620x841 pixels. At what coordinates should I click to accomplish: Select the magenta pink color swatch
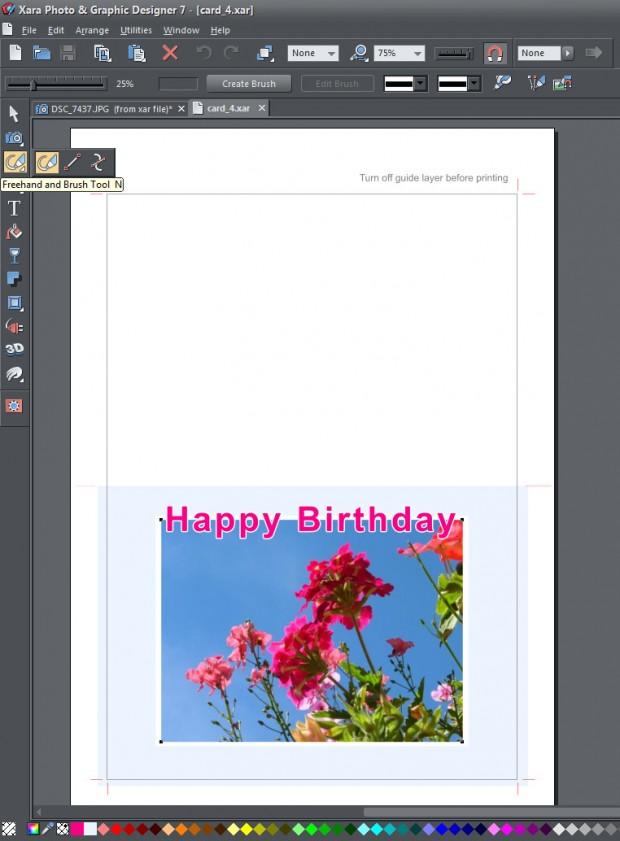point(77,829)
